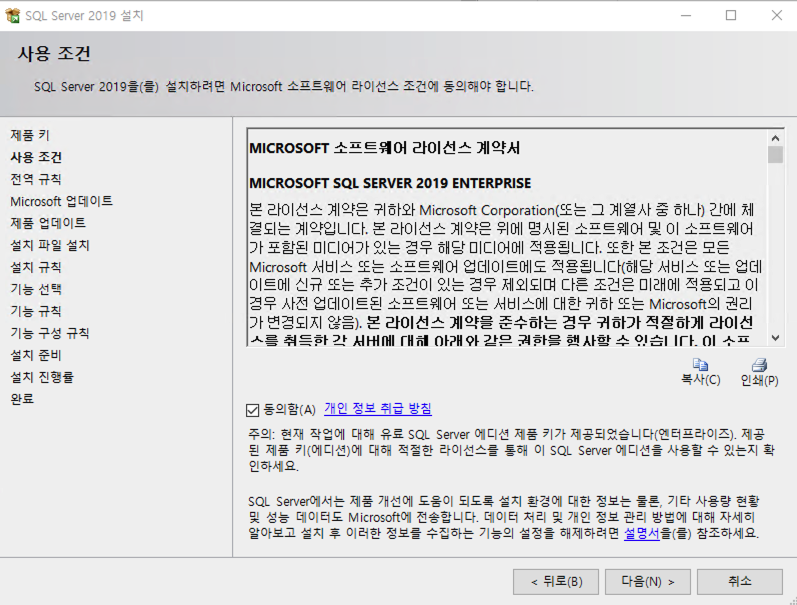
Task: Select the 설치 준비 step
Action: [36, 355]
